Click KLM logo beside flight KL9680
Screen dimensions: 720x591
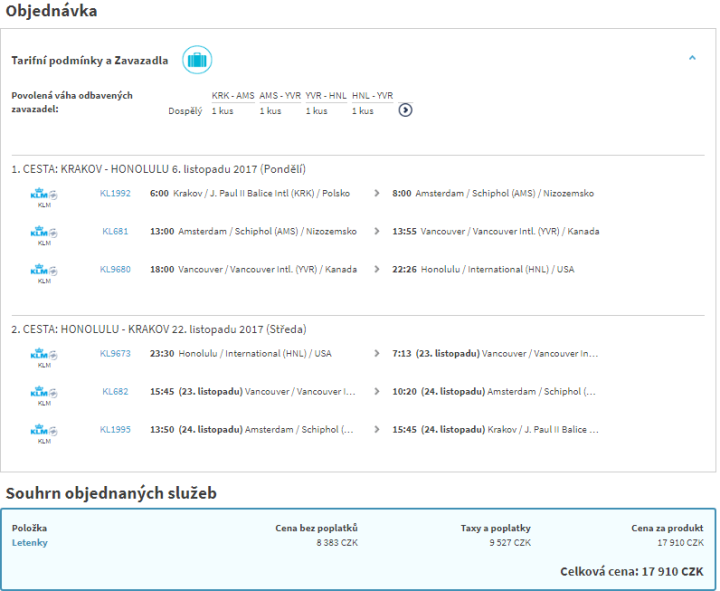(44, 272)
